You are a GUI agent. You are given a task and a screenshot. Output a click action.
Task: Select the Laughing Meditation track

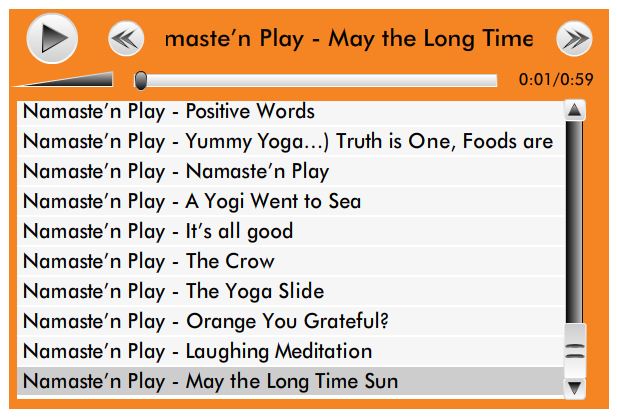pos(197,351)
